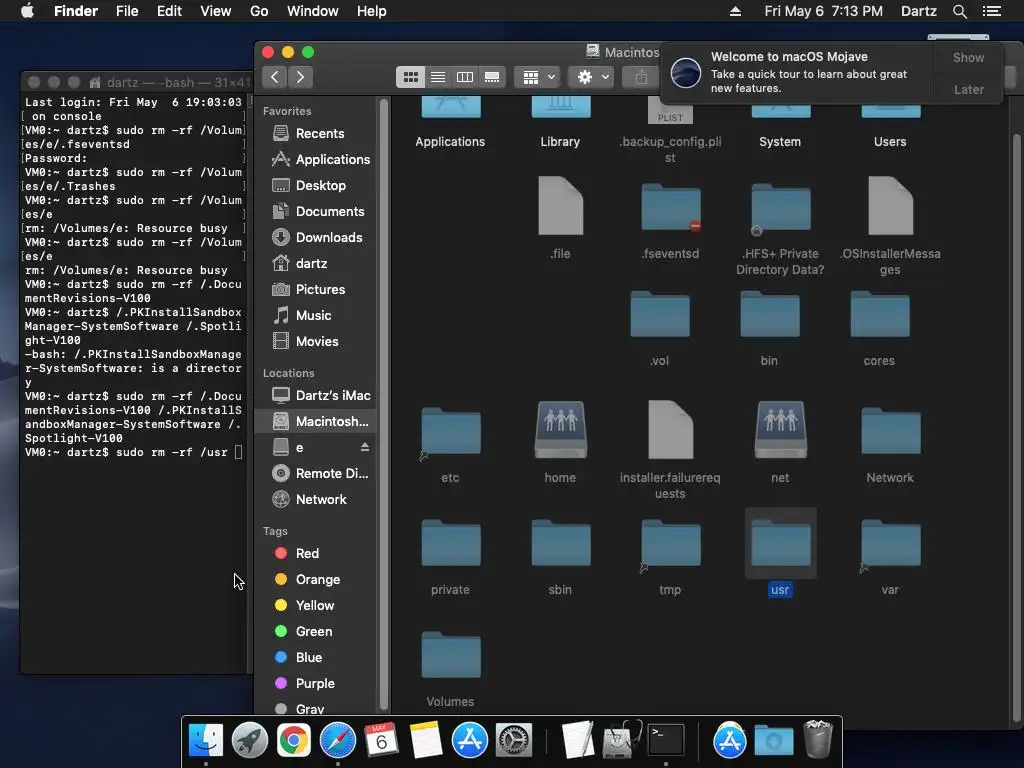
Task: Open the Edit menu
Action: point(169,11)
